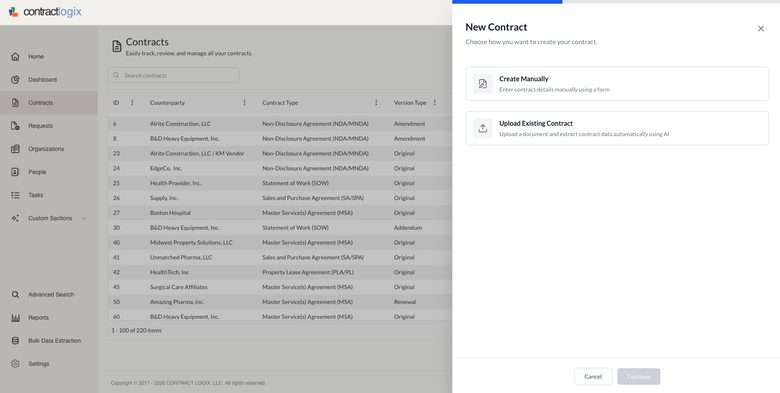
Task: Open the Counterparty column options menu
Action: (244, 102)
